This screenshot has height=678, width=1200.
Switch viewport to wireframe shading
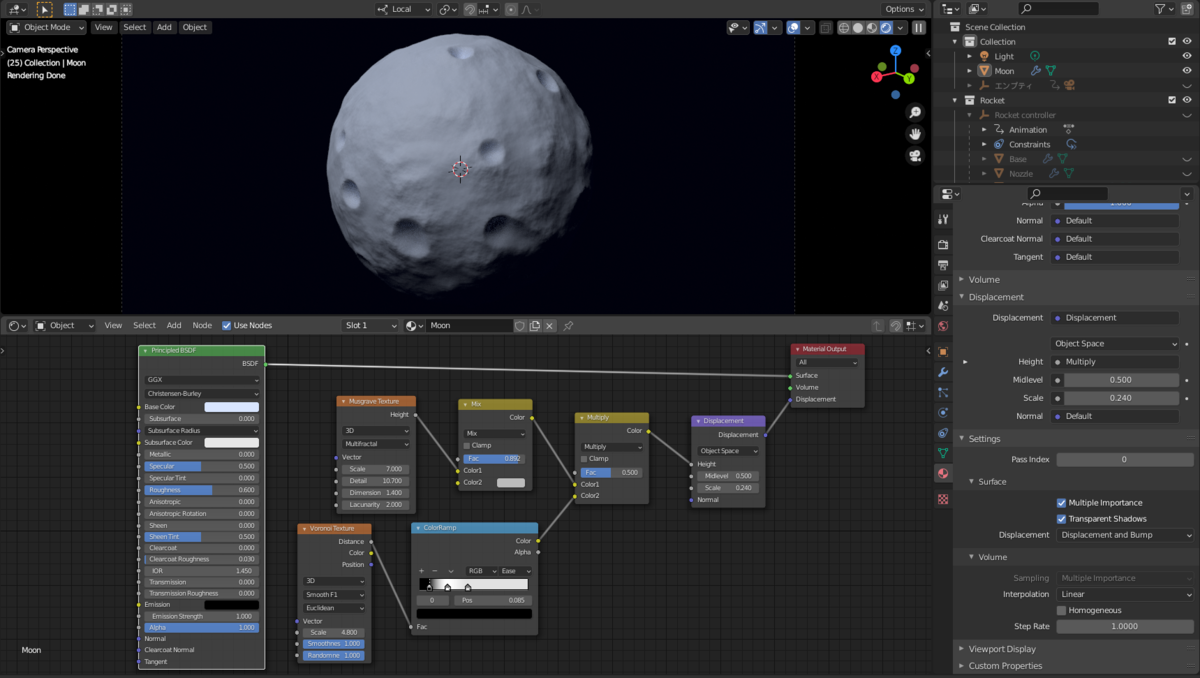point(843,28)
